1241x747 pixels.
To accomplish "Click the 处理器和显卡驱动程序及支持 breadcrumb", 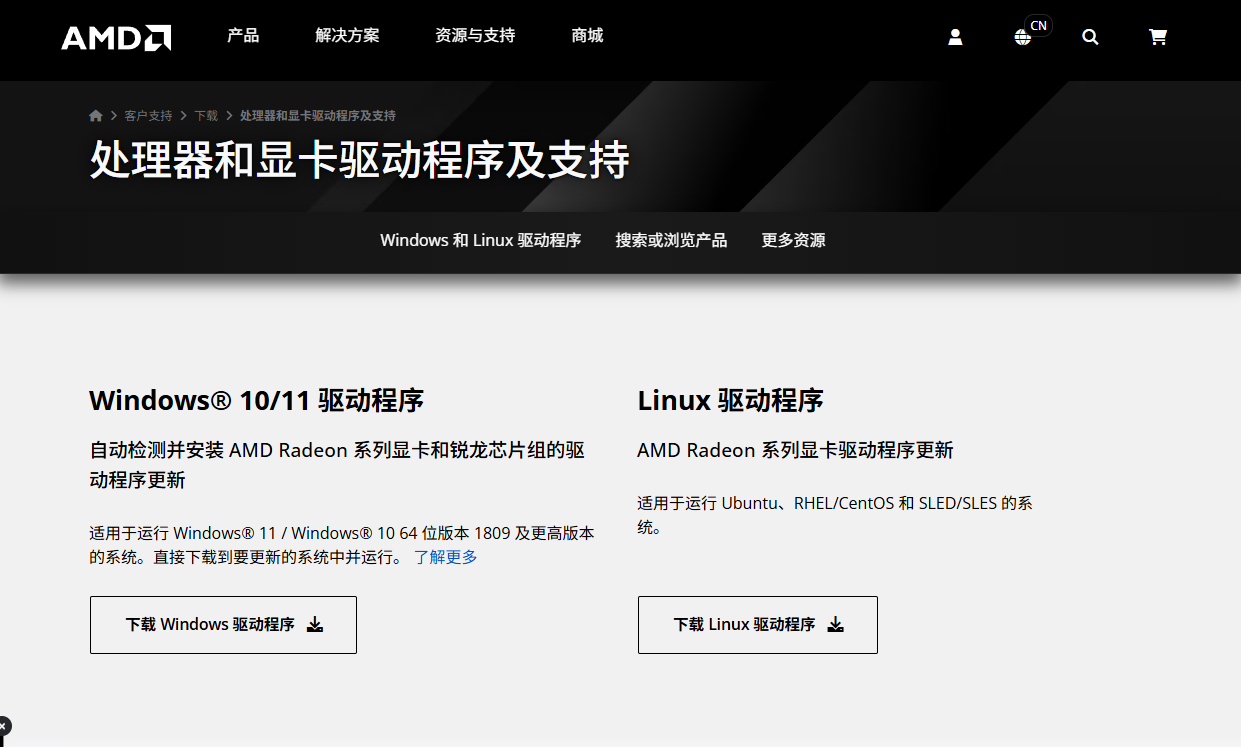I will tap(318, 116).
